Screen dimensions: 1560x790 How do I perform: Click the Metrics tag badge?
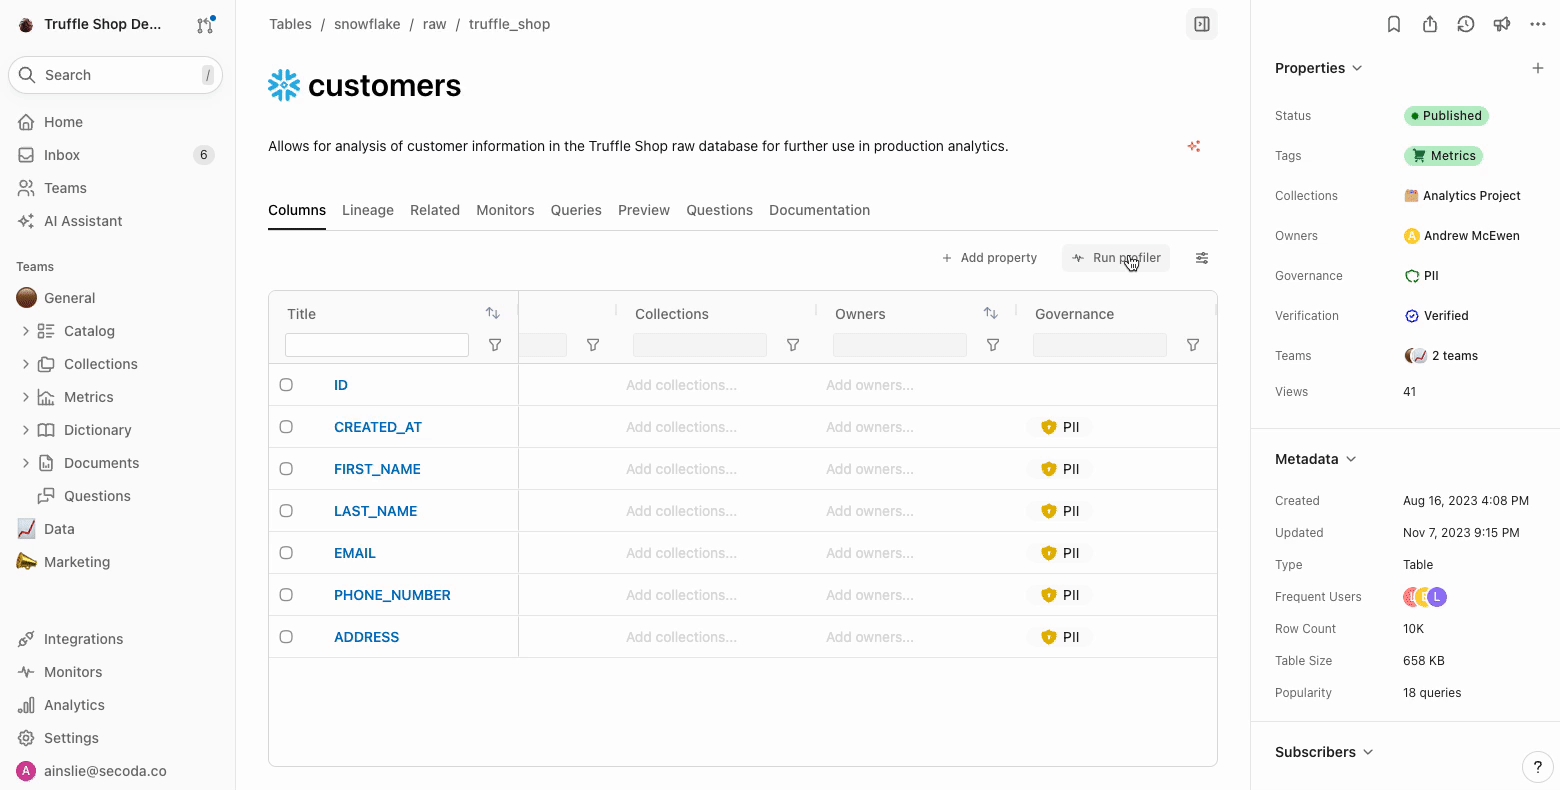(x=1444, y=156)
